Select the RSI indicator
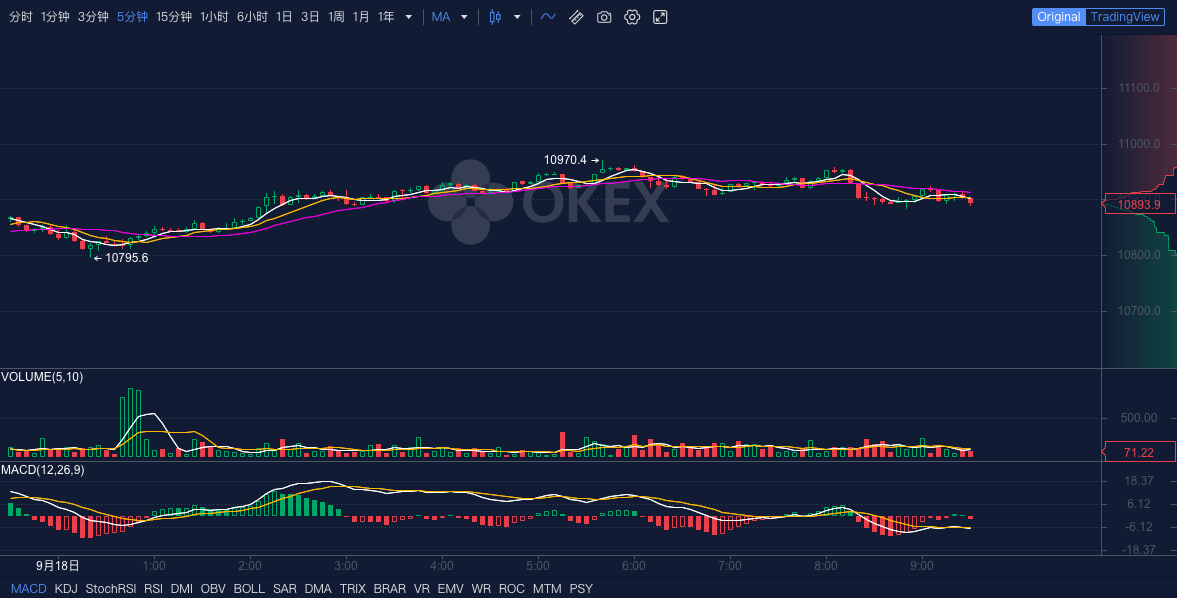The image size is (1178, 598). [x=153, y=589]
